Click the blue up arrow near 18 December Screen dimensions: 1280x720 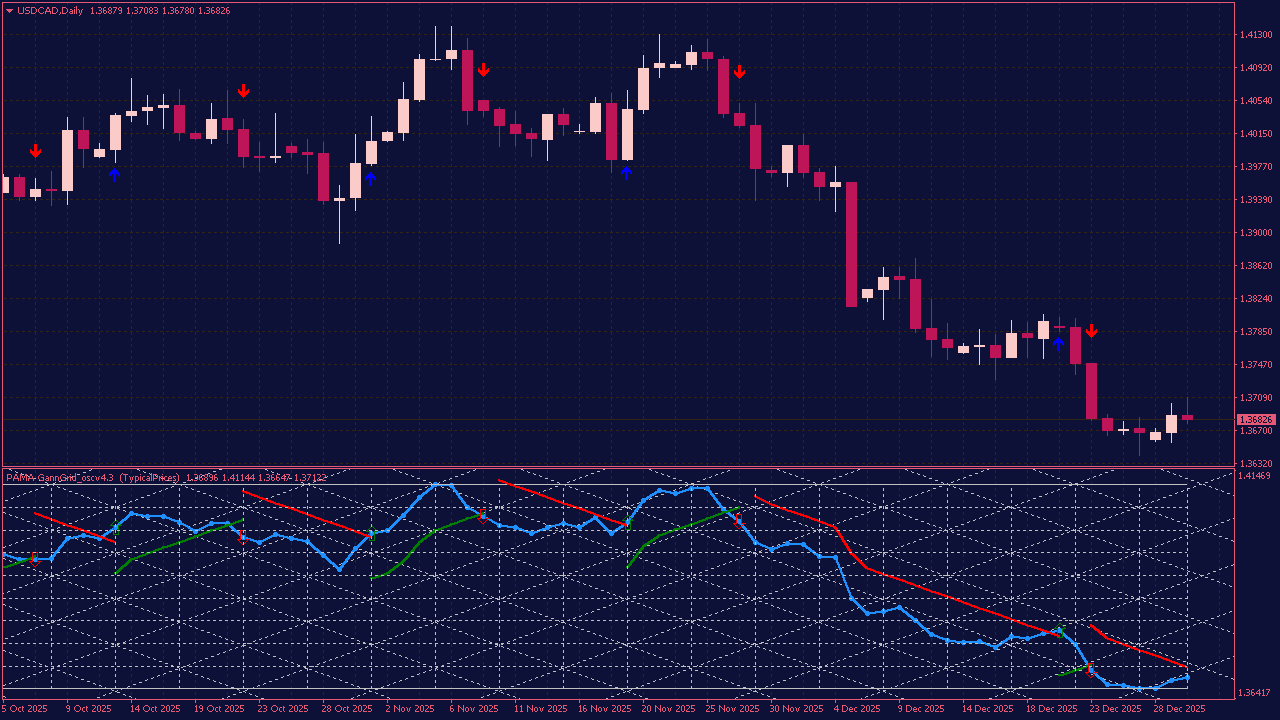click(x=1058, y=343)
